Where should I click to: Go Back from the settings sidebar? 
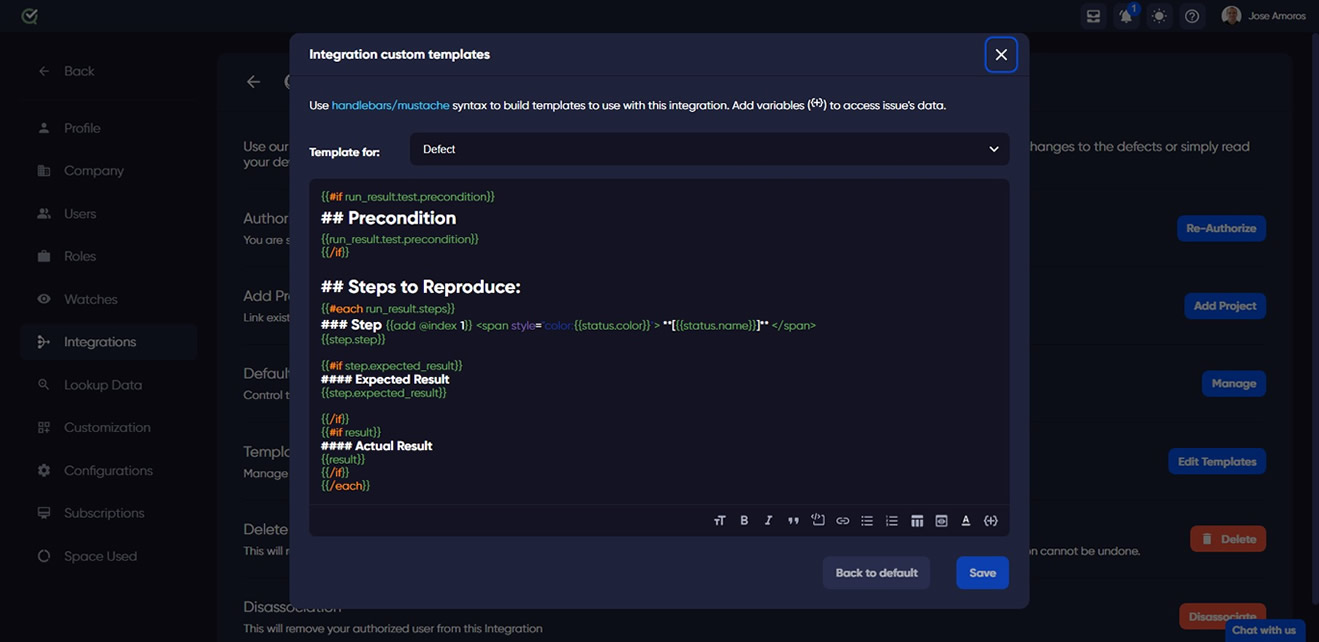(x=66, y=71)
